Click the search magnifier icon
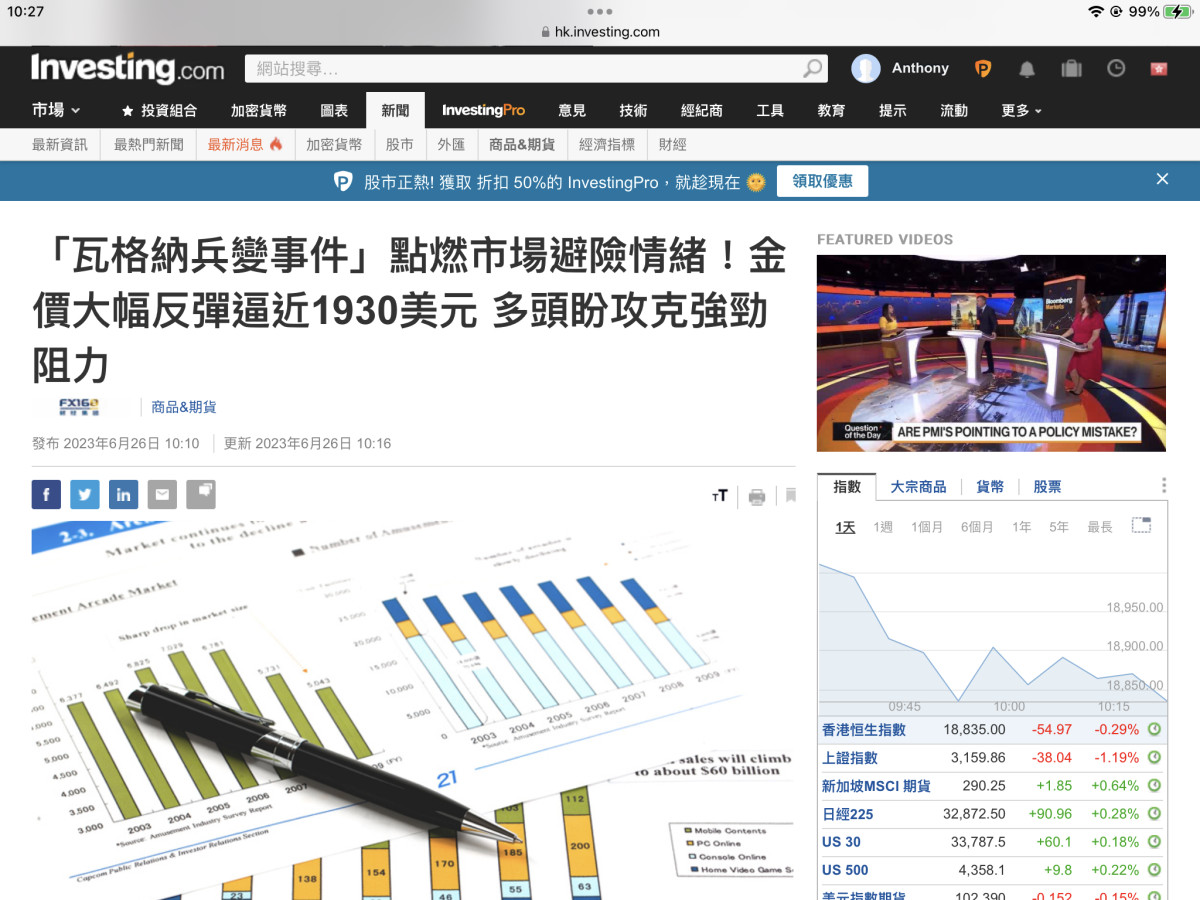1200x900 pixels. click(x=813, y=69)
